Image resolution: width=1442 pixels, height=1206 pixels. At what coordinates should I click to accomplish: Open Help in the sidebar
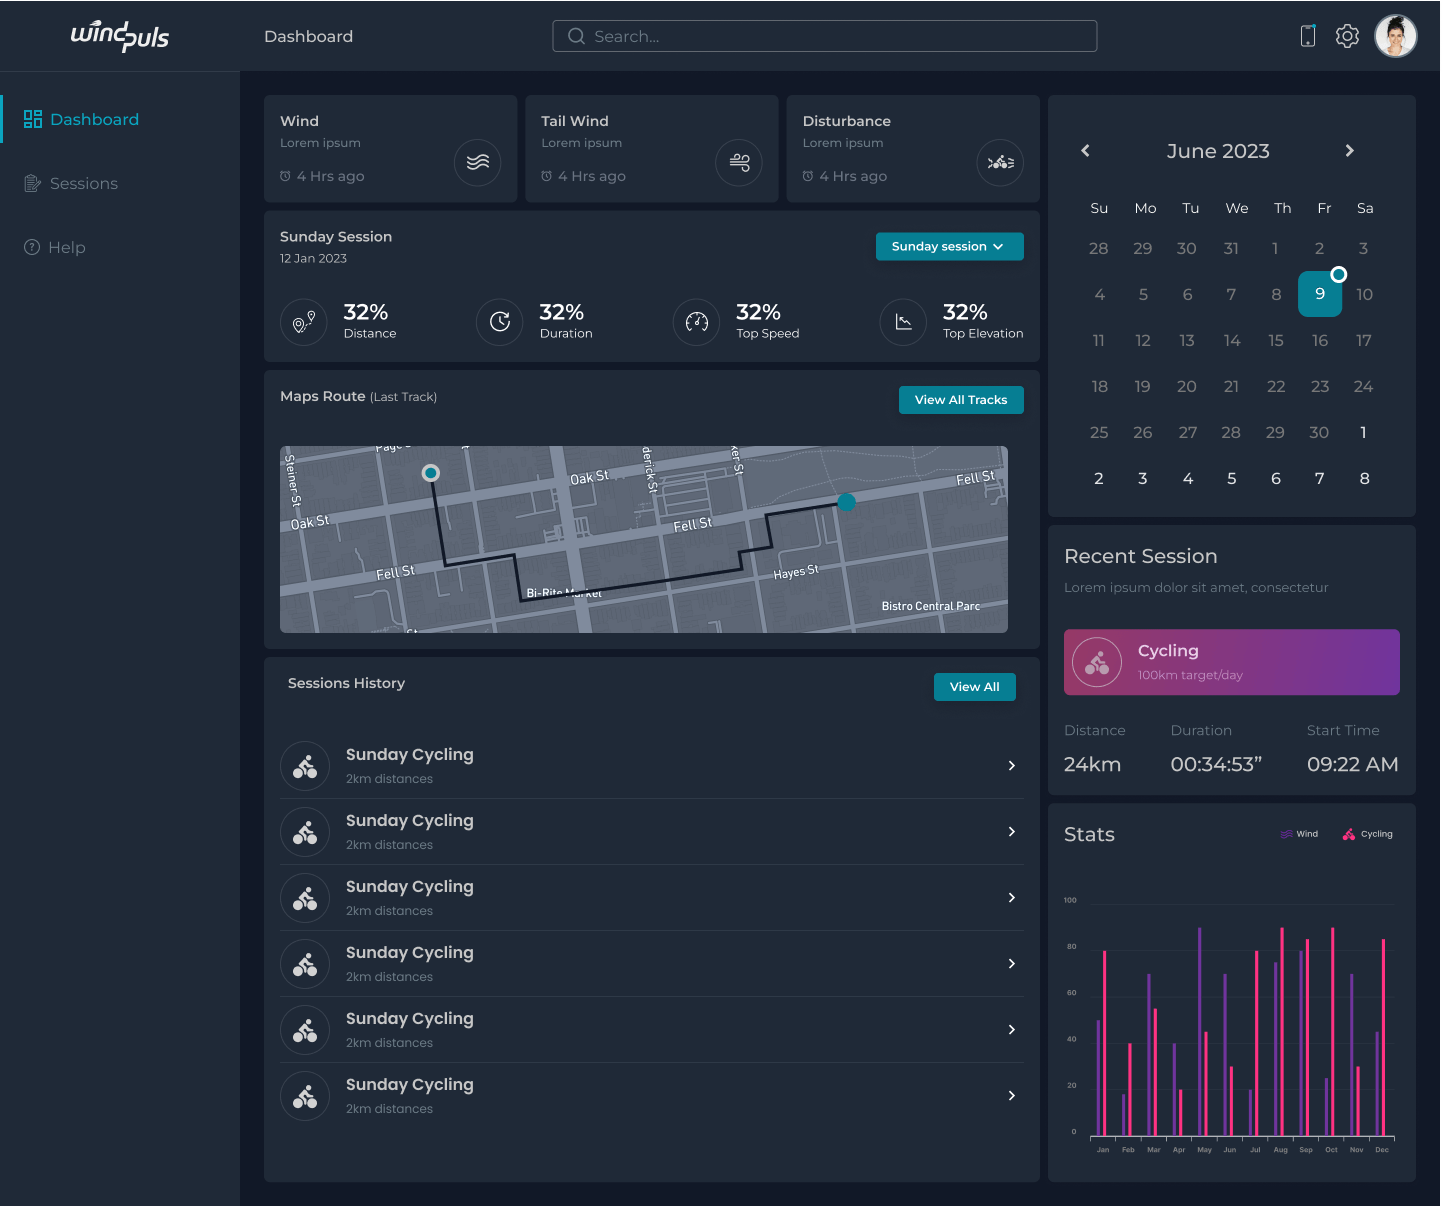click(x=66, y=248)
